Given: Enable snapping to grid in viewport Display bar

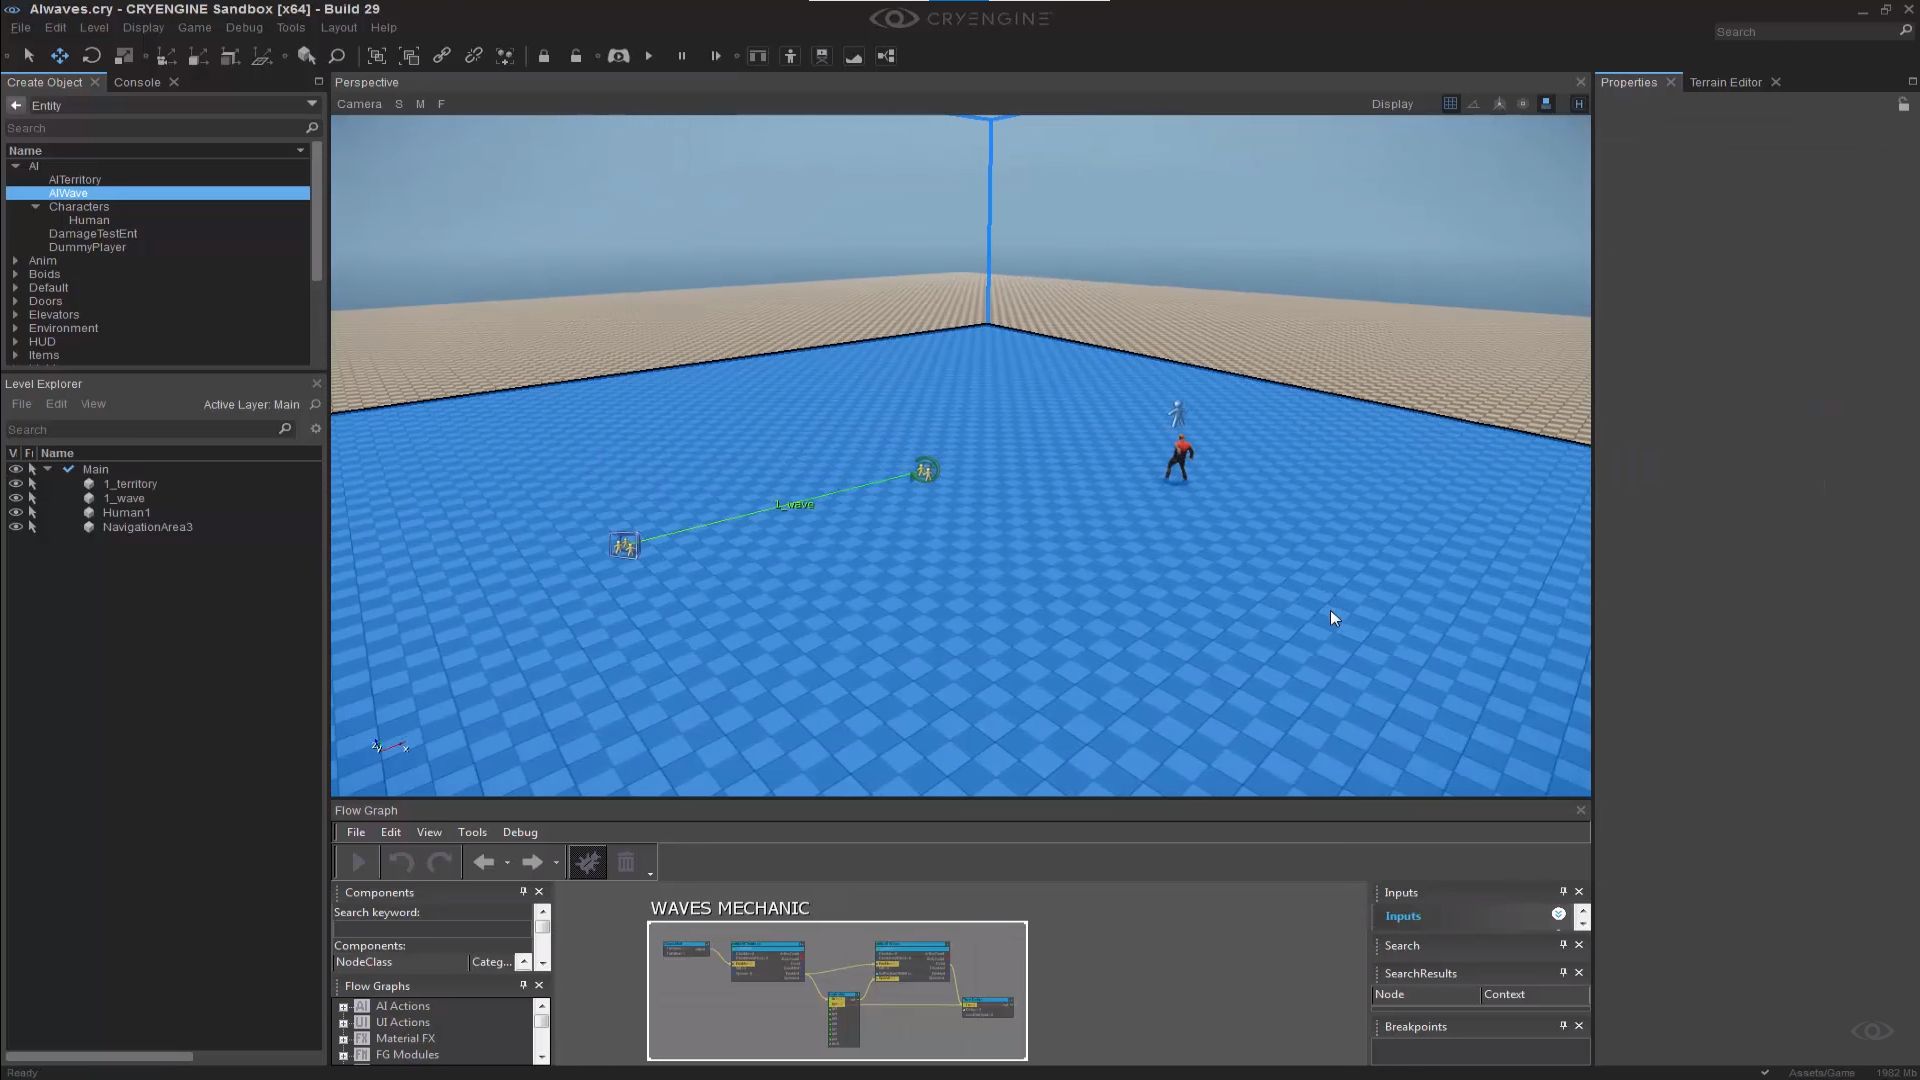Looking at the screenshot, I should pos(1450,103).
